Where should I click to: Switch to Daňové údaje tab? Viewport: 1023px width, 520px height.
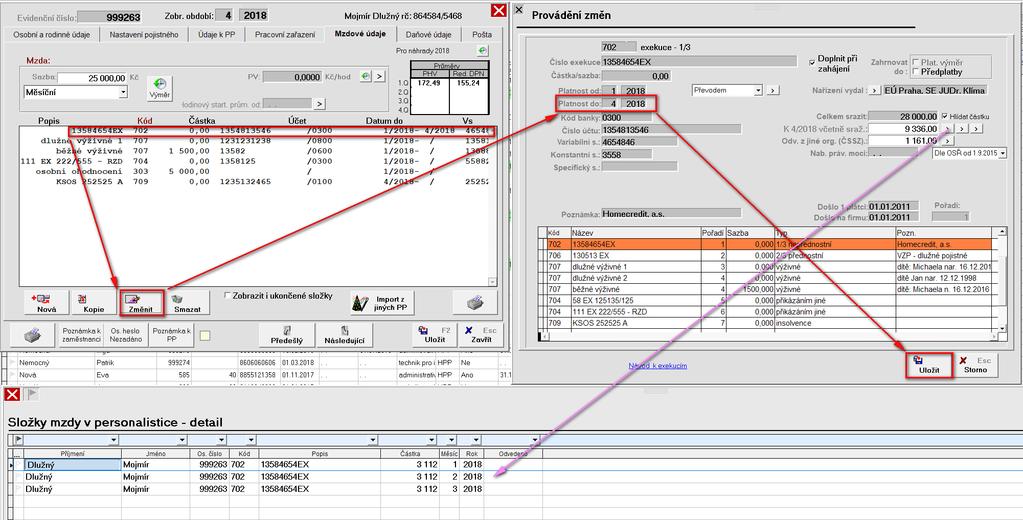pyautogui.click(x=428, y=34)
